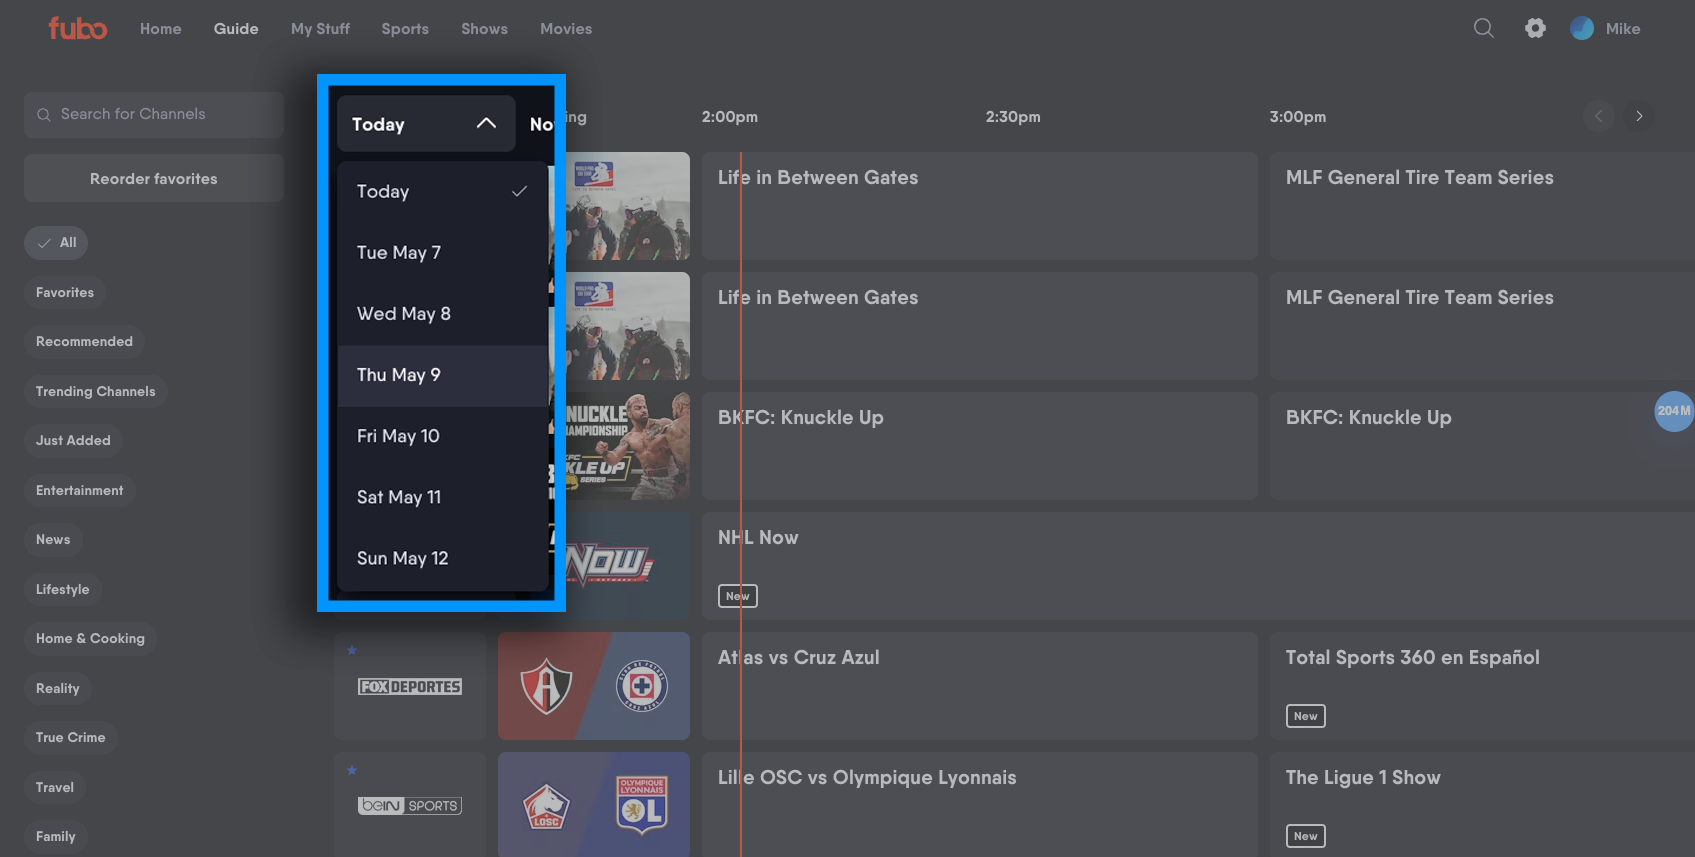Screen dimensions: 1695x857
Task: Click the fubo logo
Action: (x=78, y=29)
